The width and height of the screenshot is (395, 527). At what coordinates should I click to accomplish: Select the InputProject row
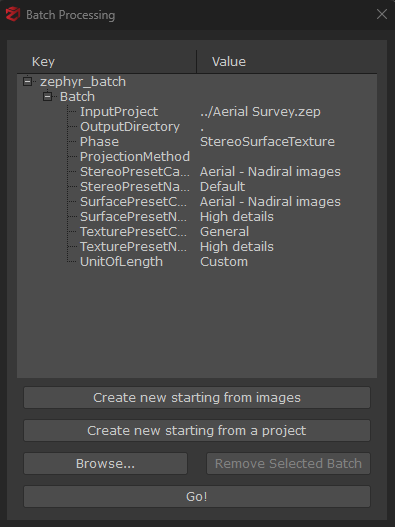(x=197, y=112)
